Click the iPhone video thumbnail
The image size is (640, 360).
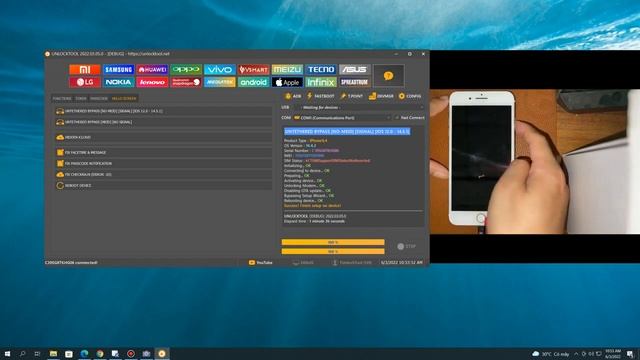[x=535, y=162]
